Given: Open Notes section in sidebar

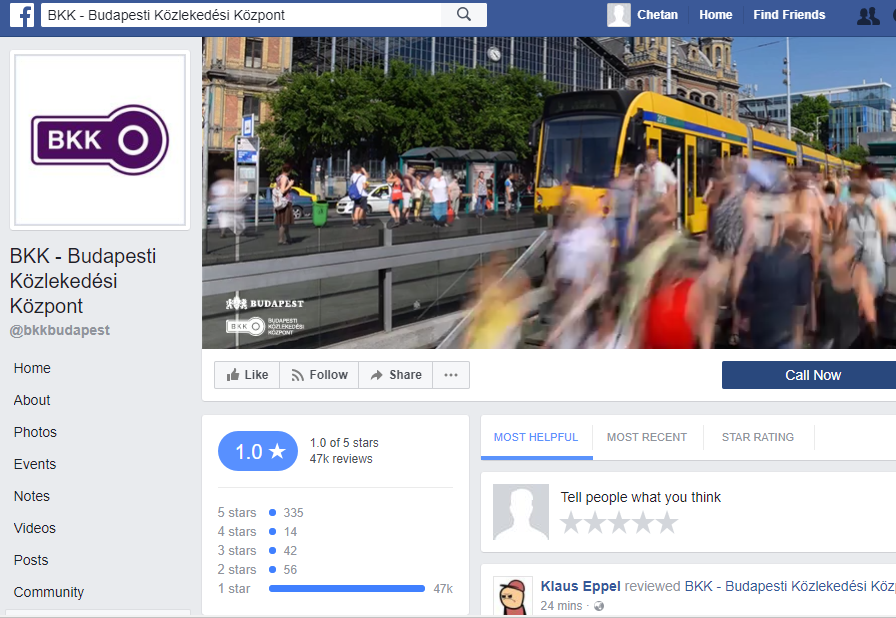Looking at the screenshot, I should click(x=32, y=496).
